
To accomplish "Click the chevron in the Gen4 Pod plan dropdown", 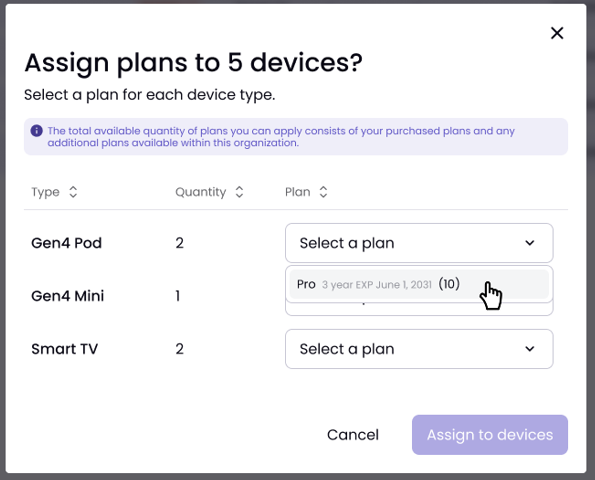I will pyautogui.click(x=530, y=243).
